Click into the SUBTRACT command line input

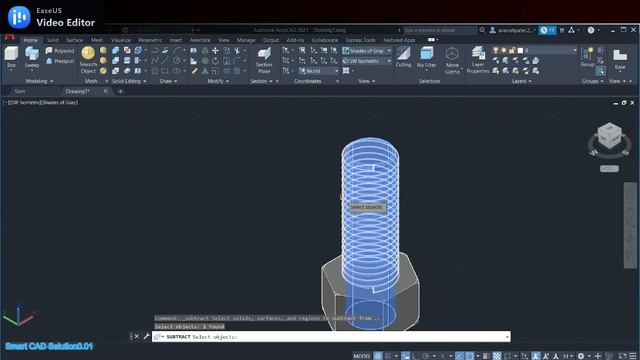pos(331,336)
